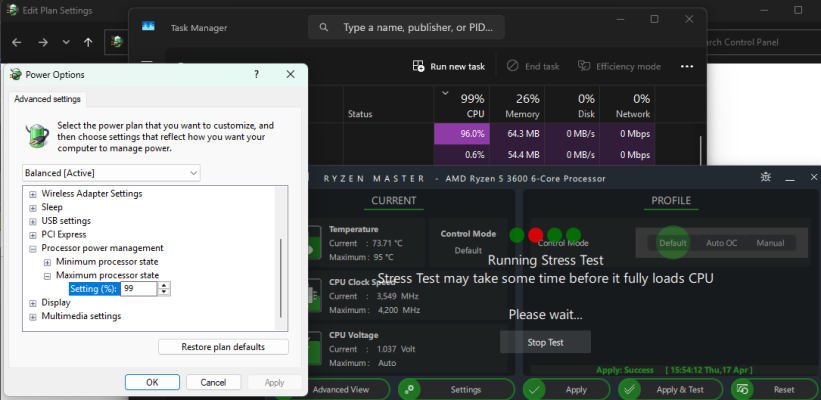
Task: Go up one level in Control Panel
Action: tap(88, 42)
